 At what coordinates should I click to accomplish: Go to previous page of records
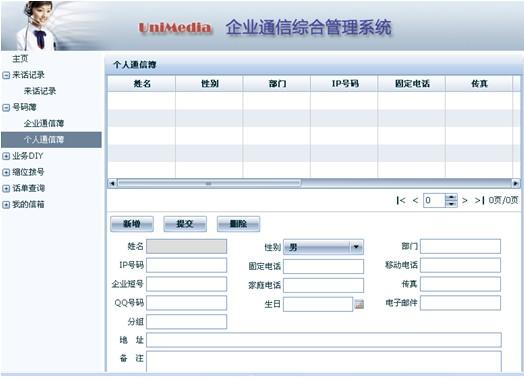415,200
